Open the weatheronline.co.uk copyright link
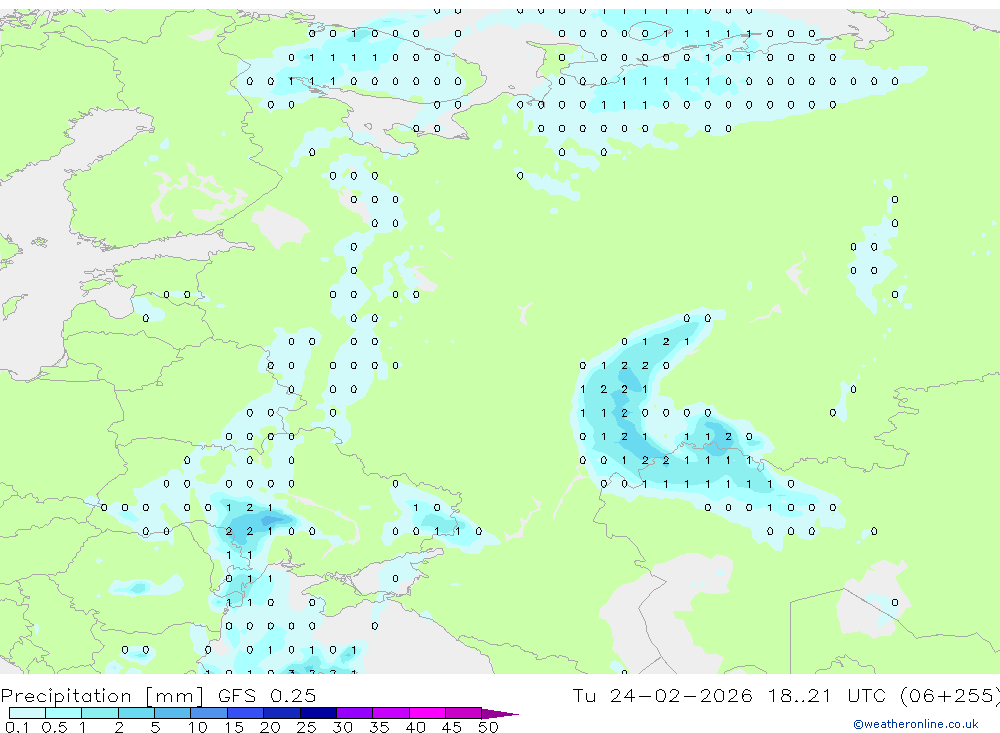 pyautogui.click(x=916, y=724)
